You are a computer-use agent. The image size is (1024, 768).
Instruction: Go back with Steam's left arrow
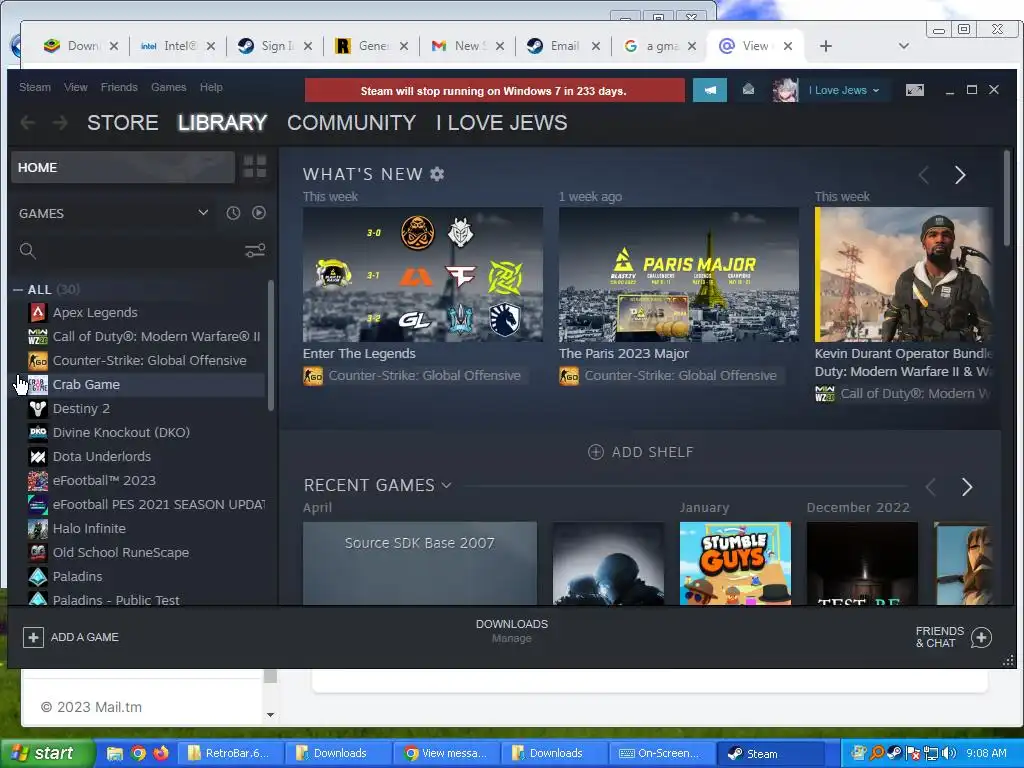click(x=27, y=123)
